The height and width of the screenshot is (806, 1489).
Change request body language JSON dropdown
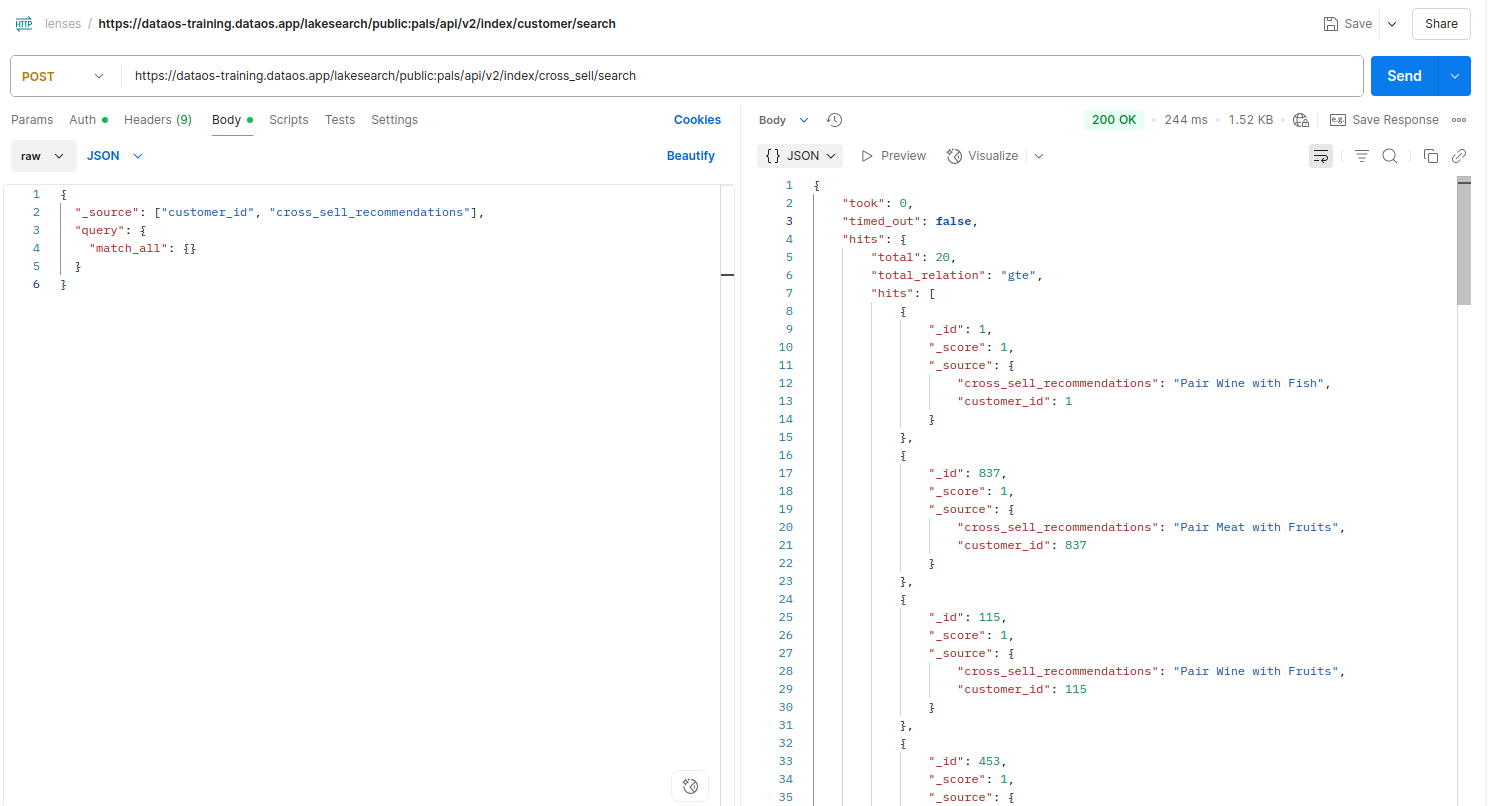click(115, 156)
